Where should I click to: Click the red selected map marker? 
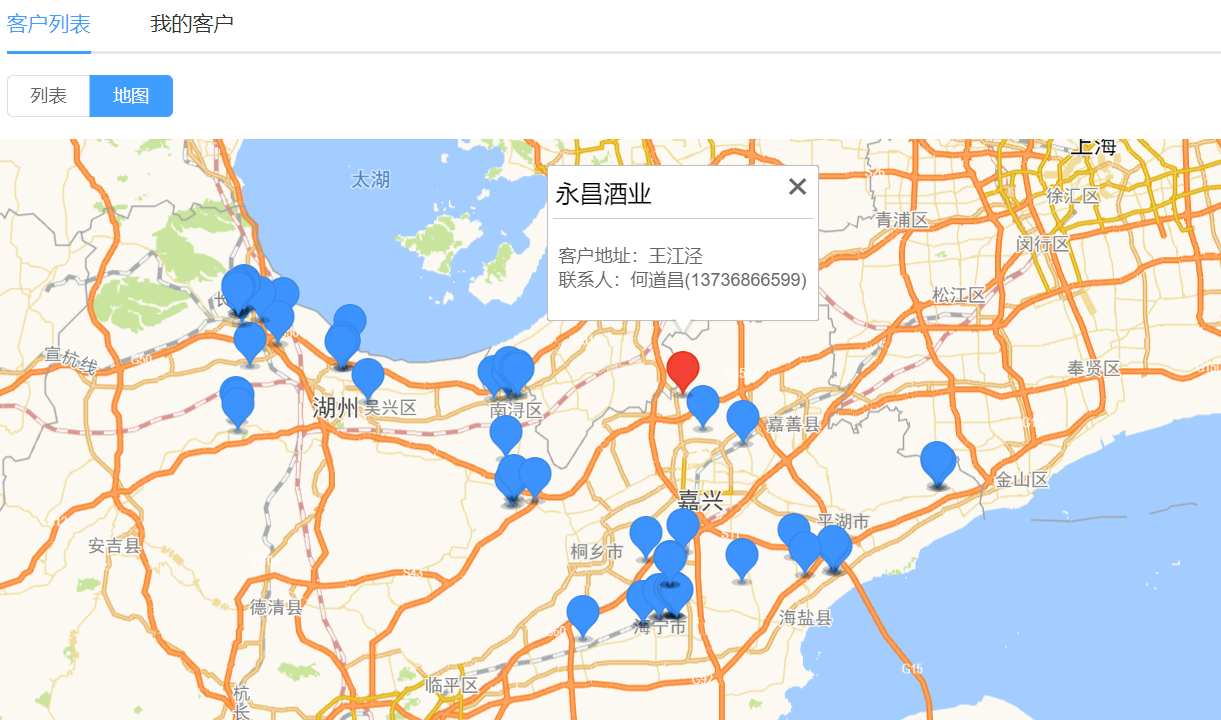683,370
